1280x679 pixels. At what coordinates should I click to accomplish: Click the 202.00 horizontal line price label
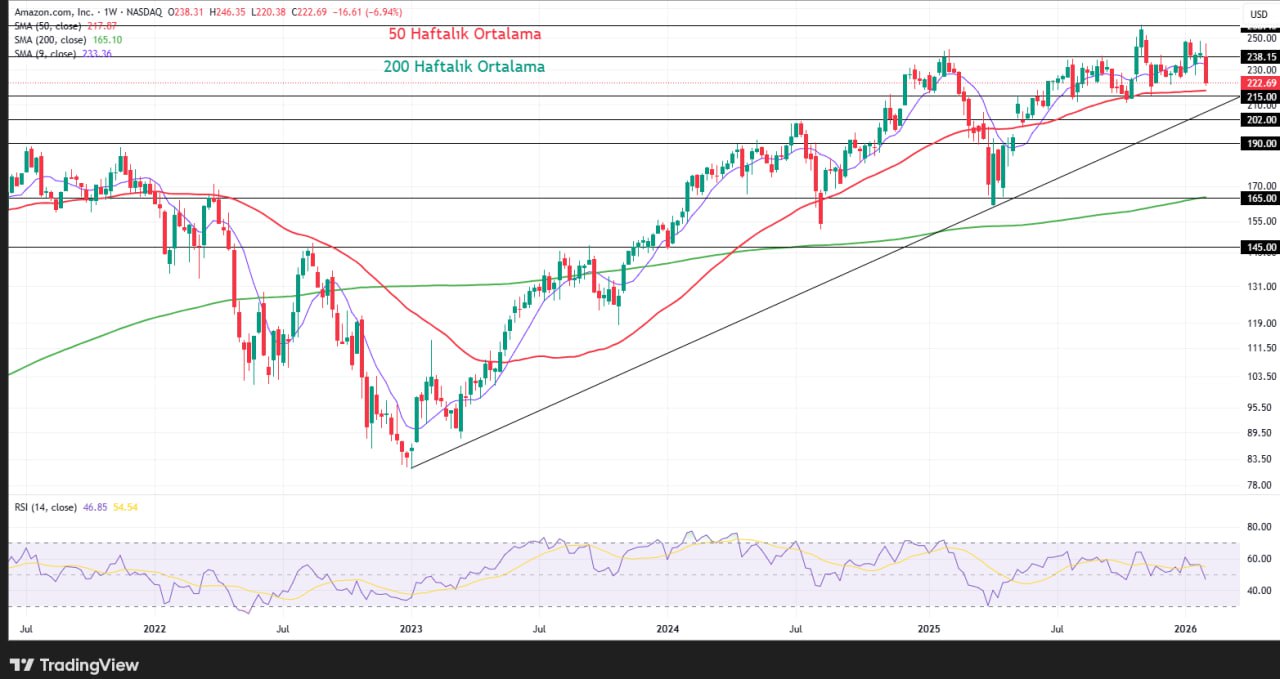click(1259, 120)
